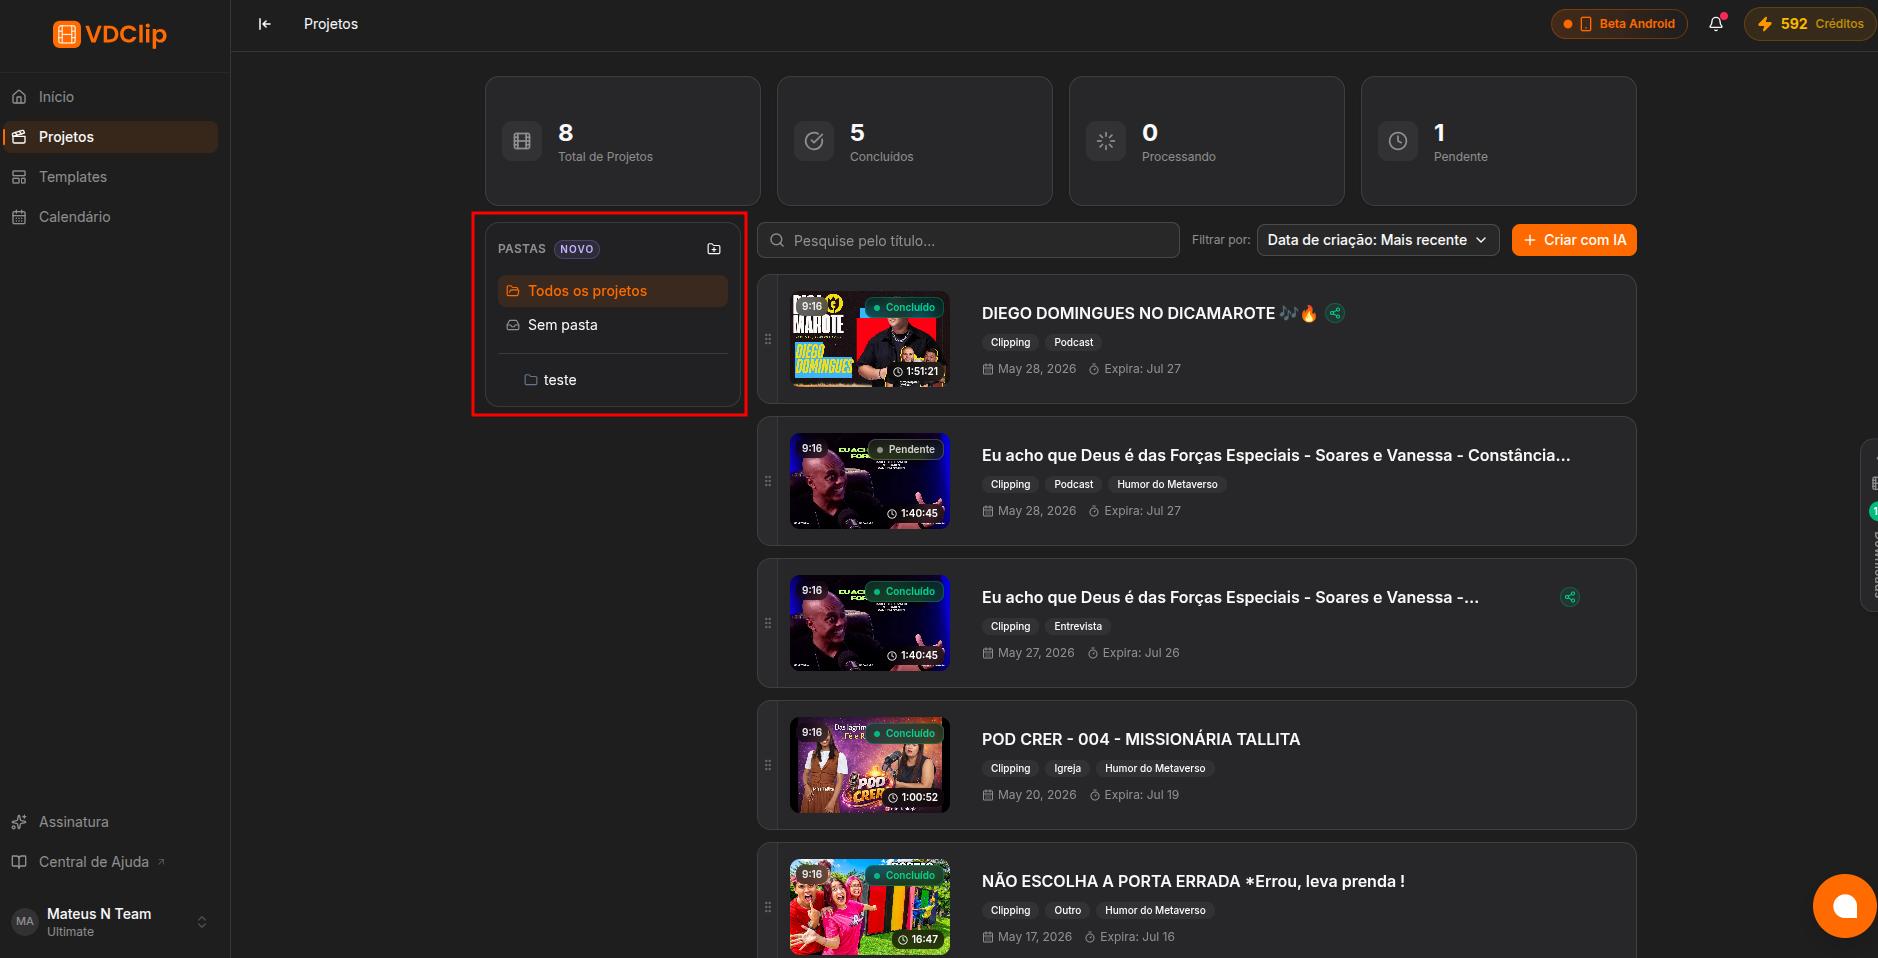Open Data de criação: Mais recente dropdown
The width and height of the screenshot is (1878, 958).
coord(1378,240)
